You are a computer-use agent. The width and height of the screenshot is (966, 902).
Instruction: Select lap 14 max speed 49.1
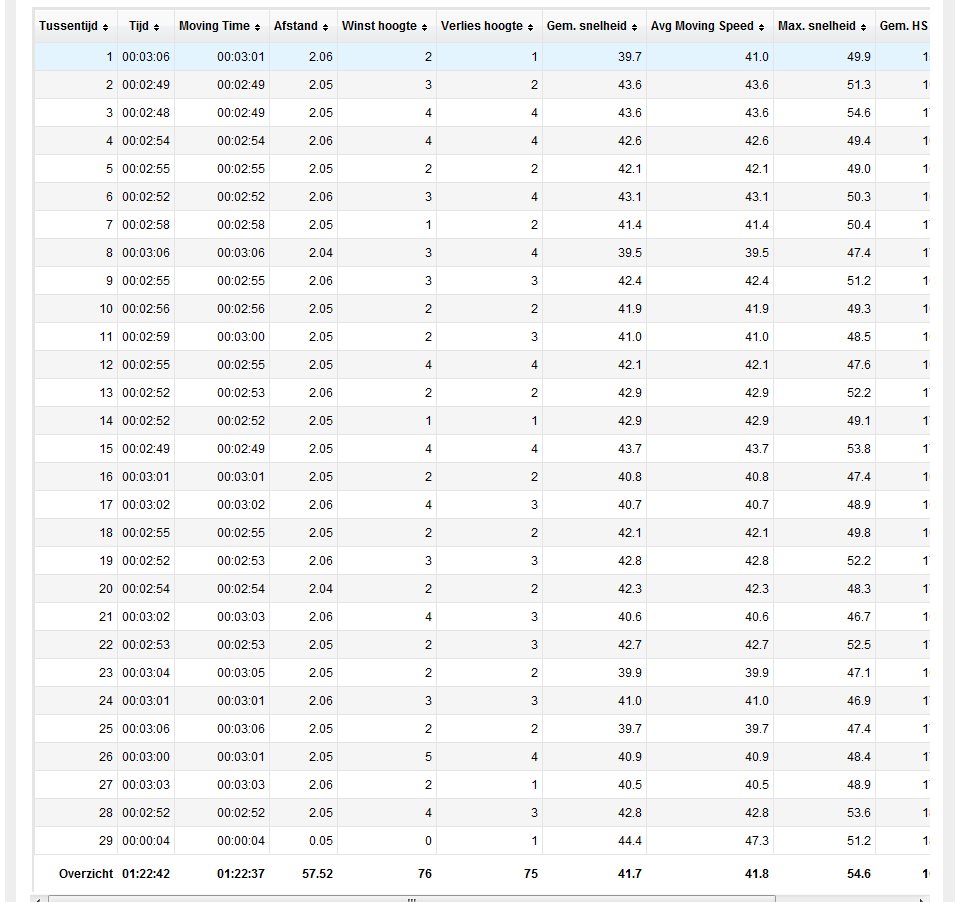pos(859,421)
